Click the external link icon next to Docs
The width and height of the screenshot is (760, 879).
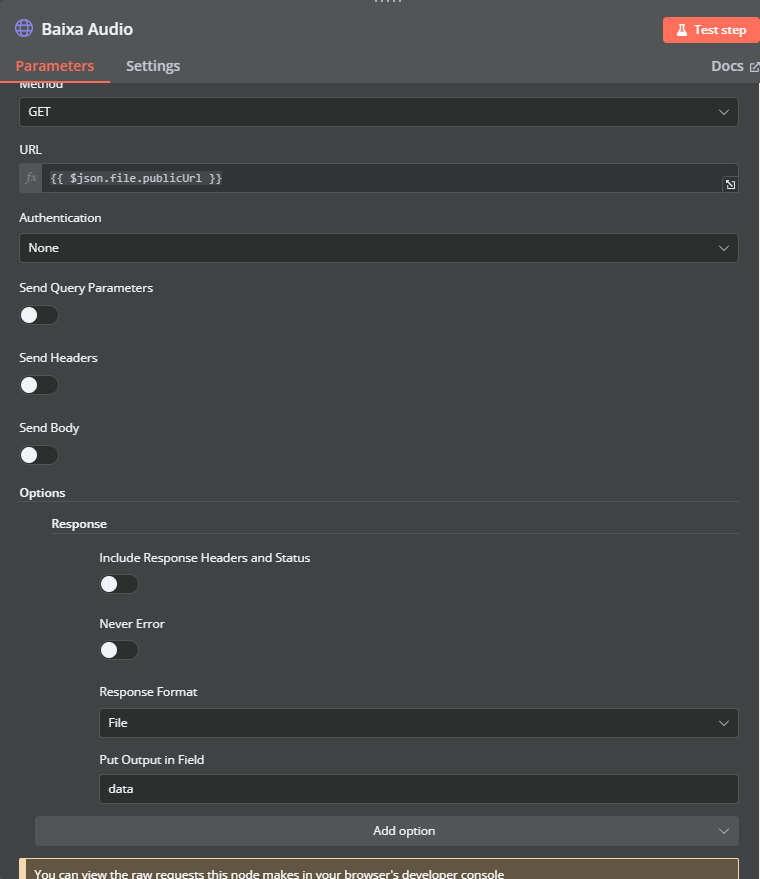pos(754,67)
